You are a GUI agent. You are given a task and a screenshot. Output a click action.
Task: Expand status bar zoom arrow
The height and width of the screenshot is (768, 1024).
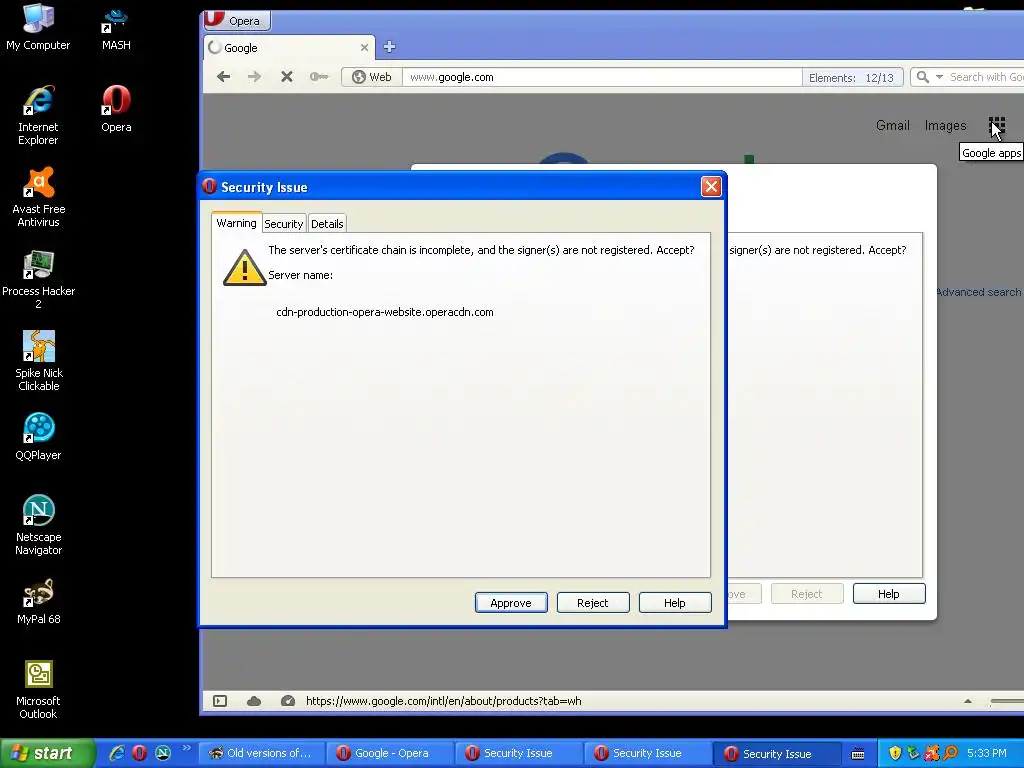coord(968,701)
